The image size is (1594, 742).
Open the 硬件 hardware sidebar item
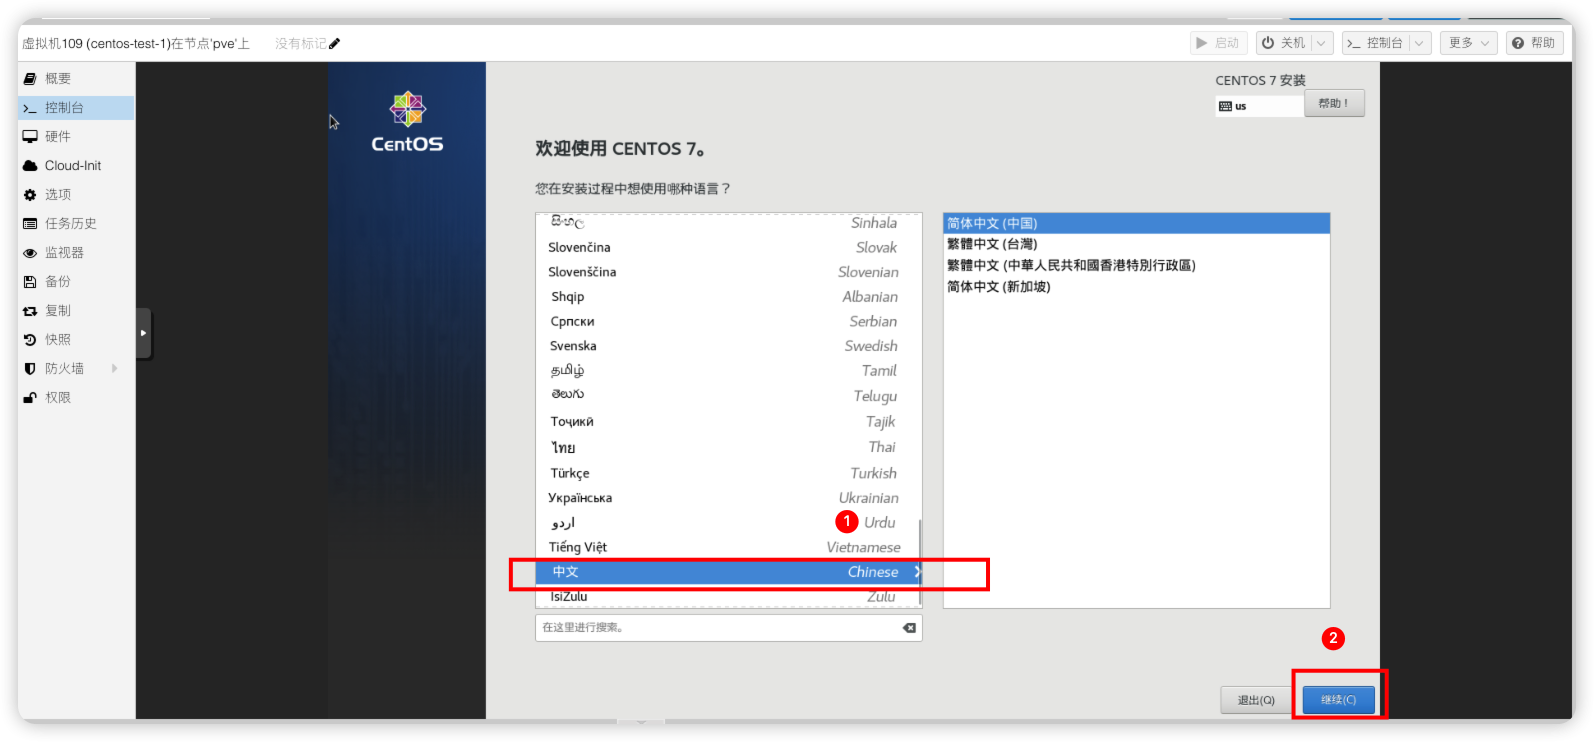click(x=76, y=137)
